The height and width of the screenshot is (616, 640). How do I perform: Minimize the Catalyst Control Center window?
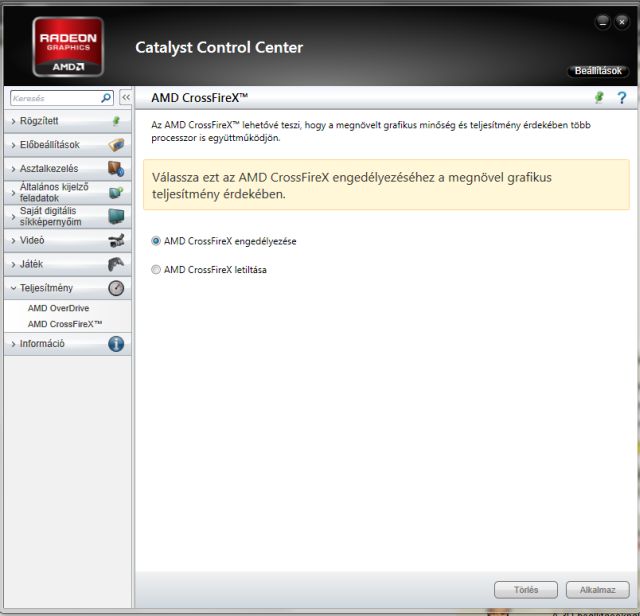[x=602, y=22]
